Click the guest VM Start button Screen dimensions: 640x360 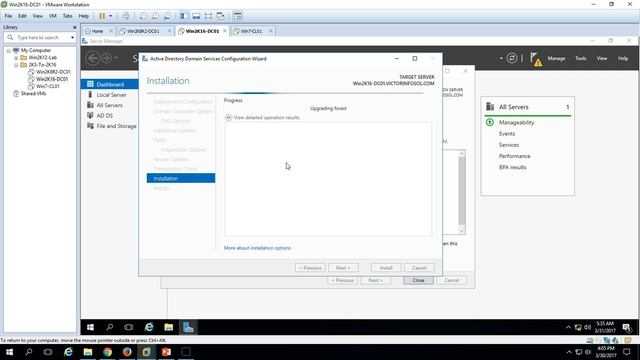[91, 327]
